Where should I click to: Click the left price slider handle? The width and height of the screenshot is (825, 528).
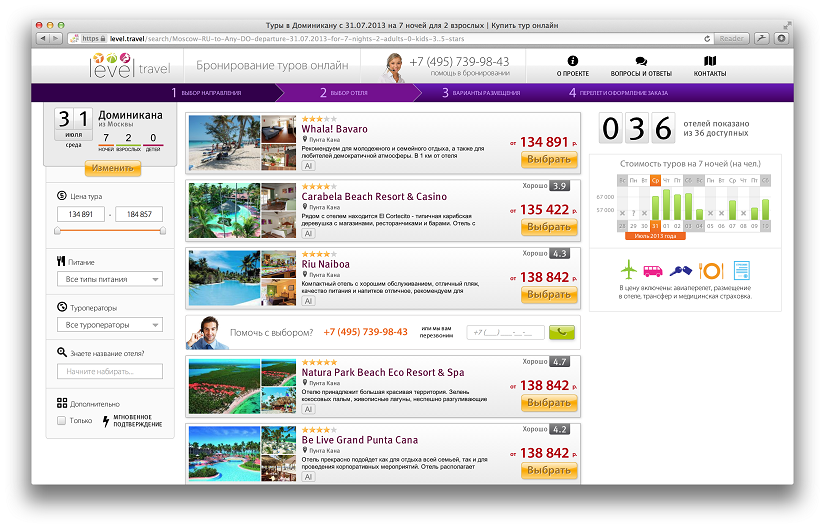pyautogui.click(x=57, y=230)
